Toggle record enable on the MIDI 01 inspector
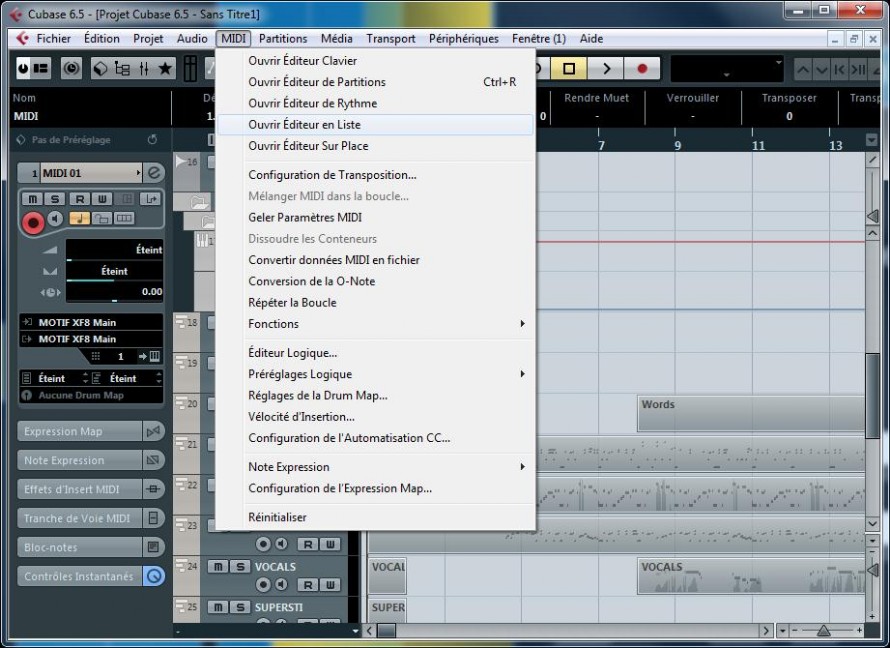 point(33,222)
